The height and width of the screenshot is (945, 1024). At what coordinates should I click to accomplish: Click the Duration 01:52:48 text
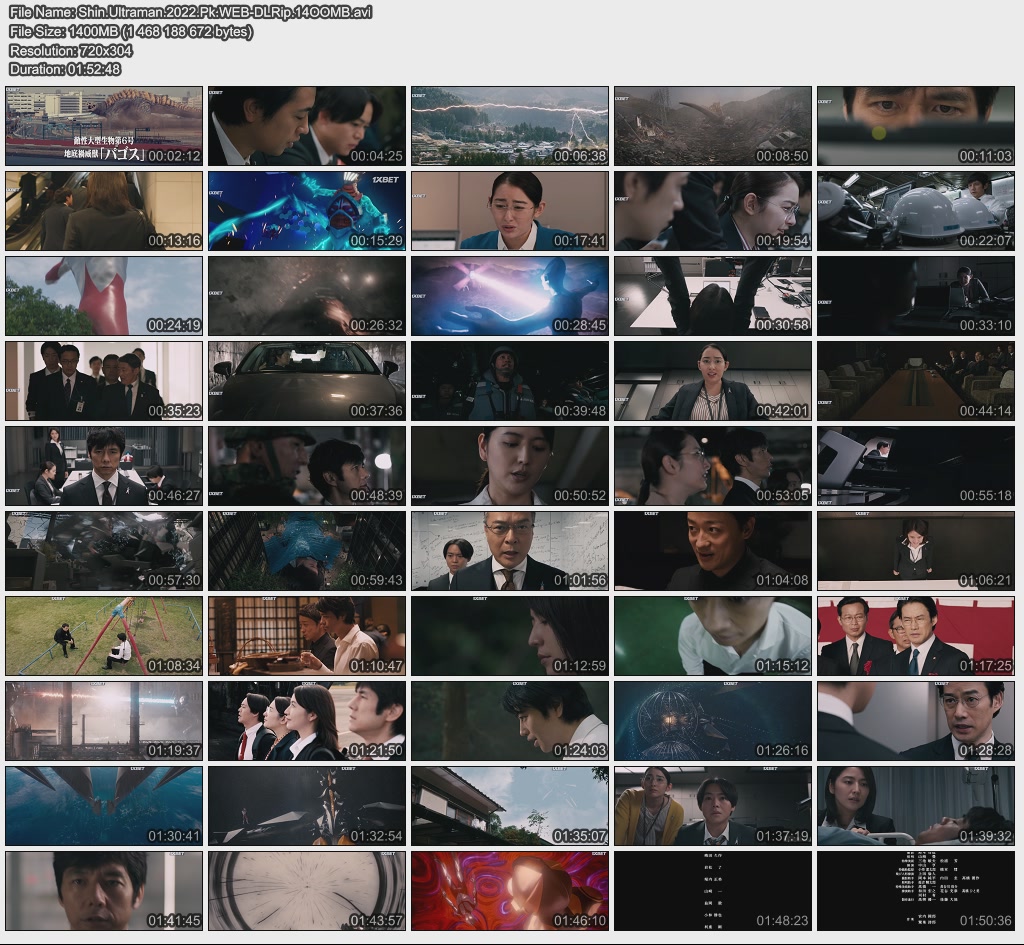[x=65, y=69]
